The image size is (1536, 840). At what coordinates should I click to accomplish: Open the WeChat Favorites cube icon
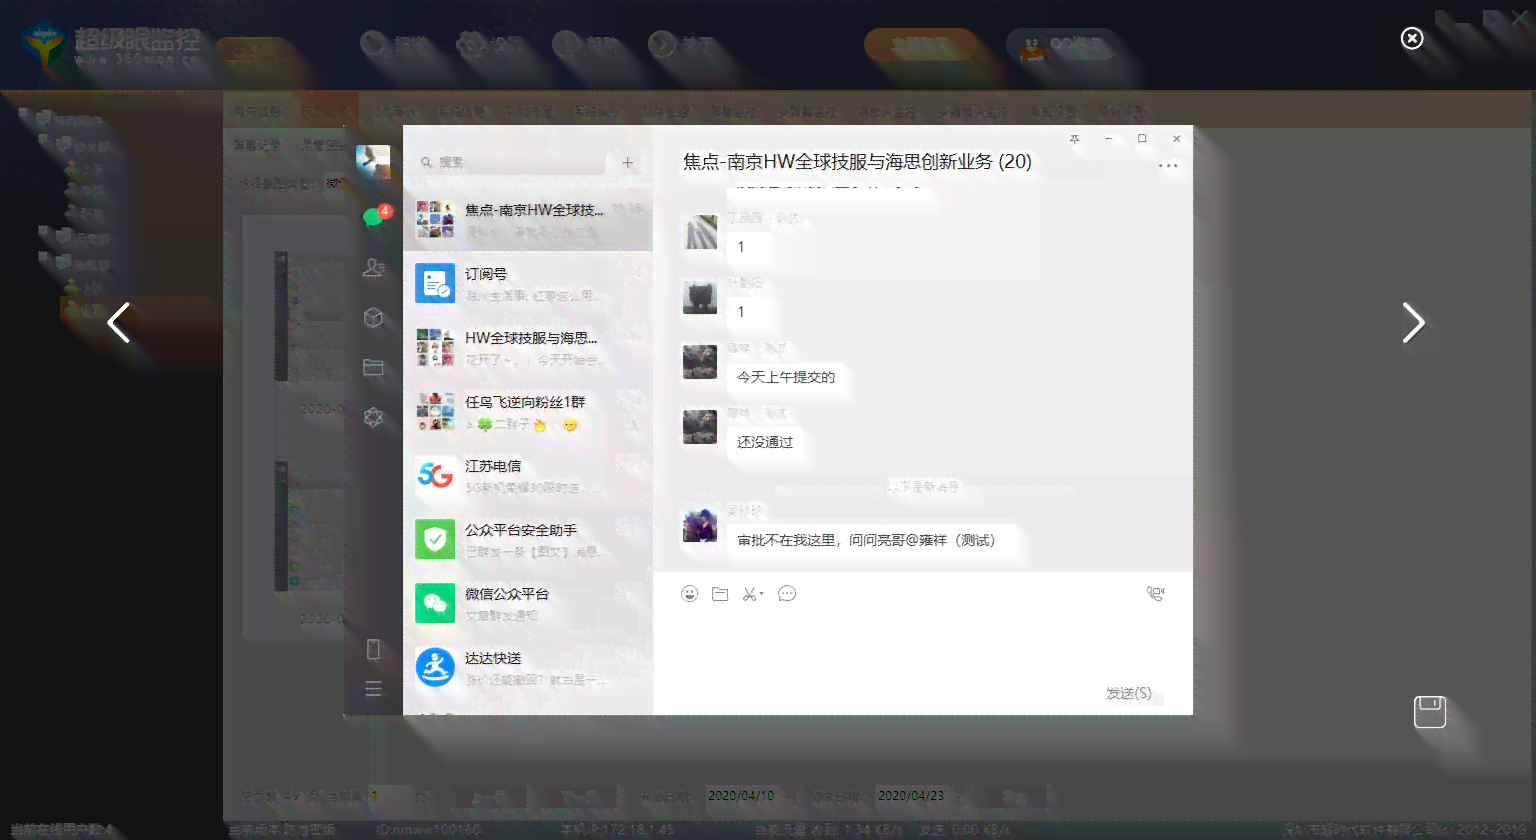[374, 317]
